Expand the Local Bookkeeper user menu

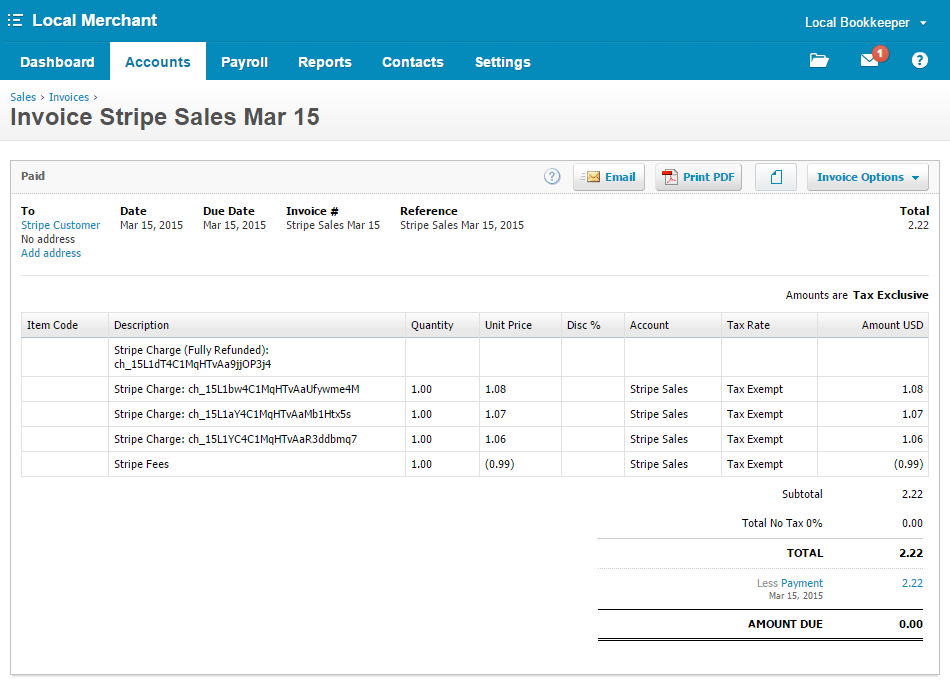(x=866, y=22)
